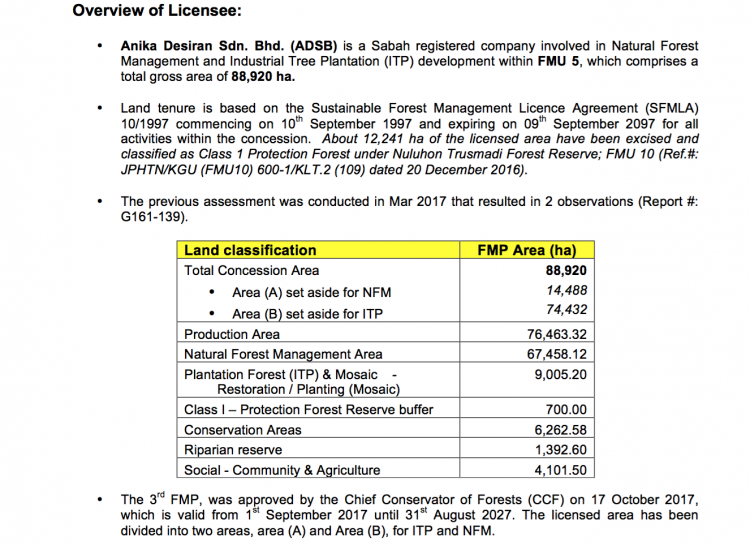Screen dimensions: 750x550
Task: Click the 'FMP Area (ha)' table header
Action: pos(527,250)
